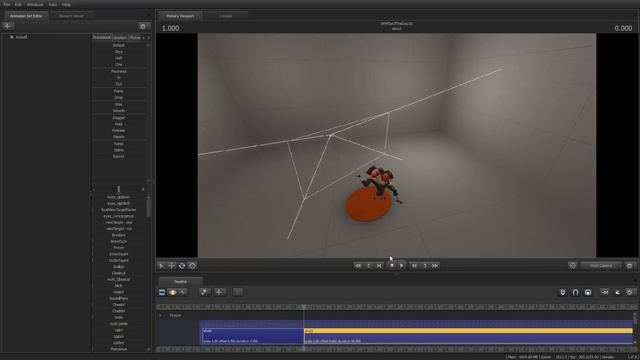Apply the Playhead procedural preset
The width and height of the screenshot is (640, 360).
(x=119, y=71)
